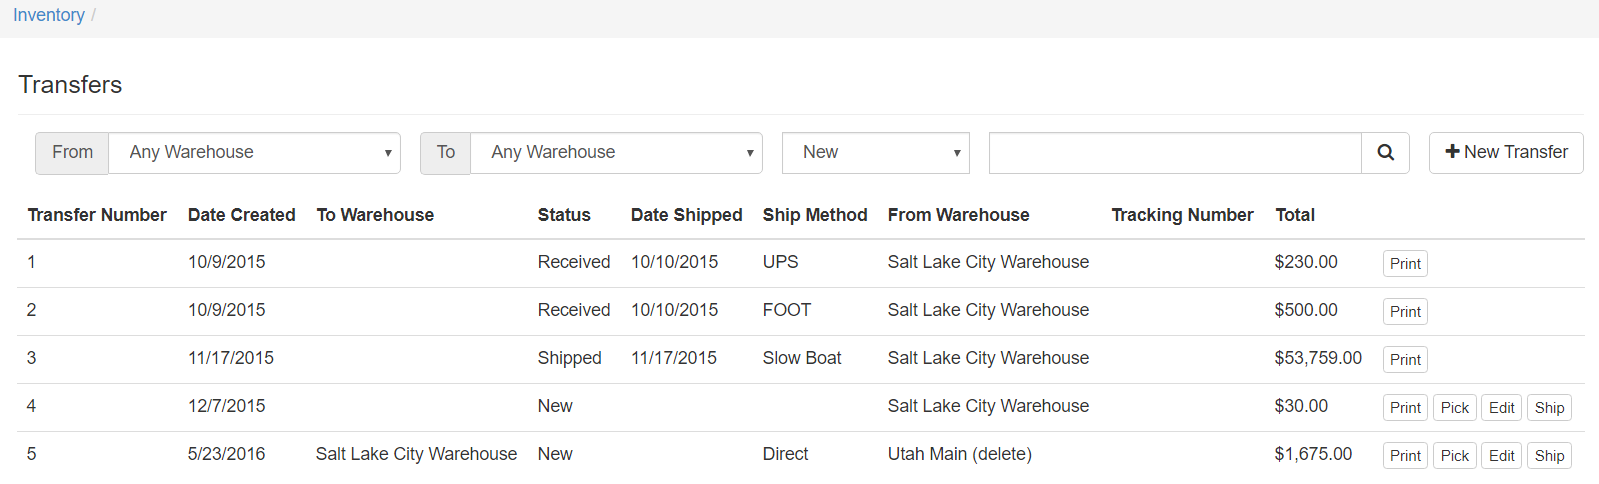Pick items for transfer 5
The width and height of the screenshot is (1599, 484).
[x=1454, y=456]
